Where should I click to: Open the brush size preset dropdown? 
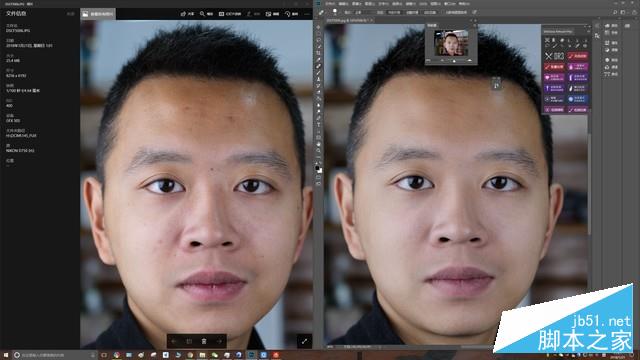coord(336,12)
